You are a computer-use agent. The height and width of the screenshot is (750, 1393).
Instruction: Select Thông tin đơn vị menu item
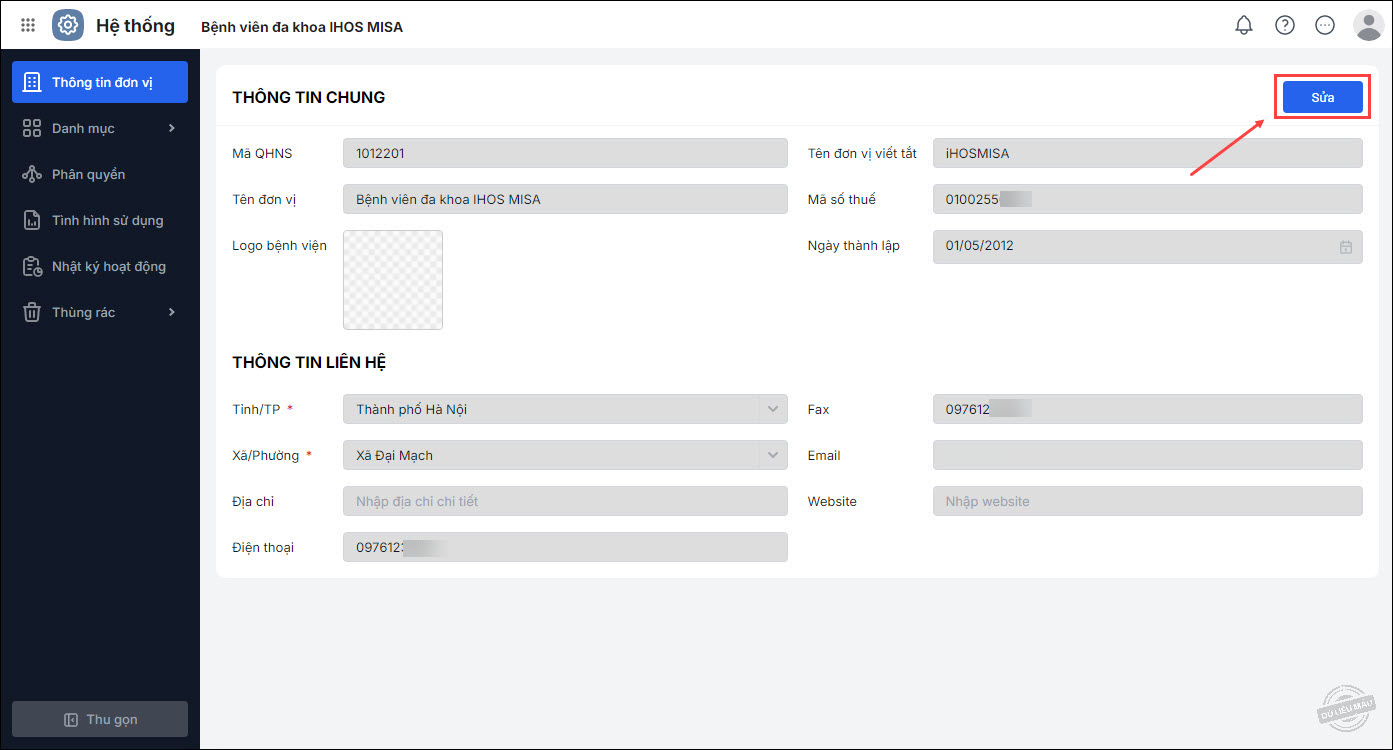click(x=100, y=82)
